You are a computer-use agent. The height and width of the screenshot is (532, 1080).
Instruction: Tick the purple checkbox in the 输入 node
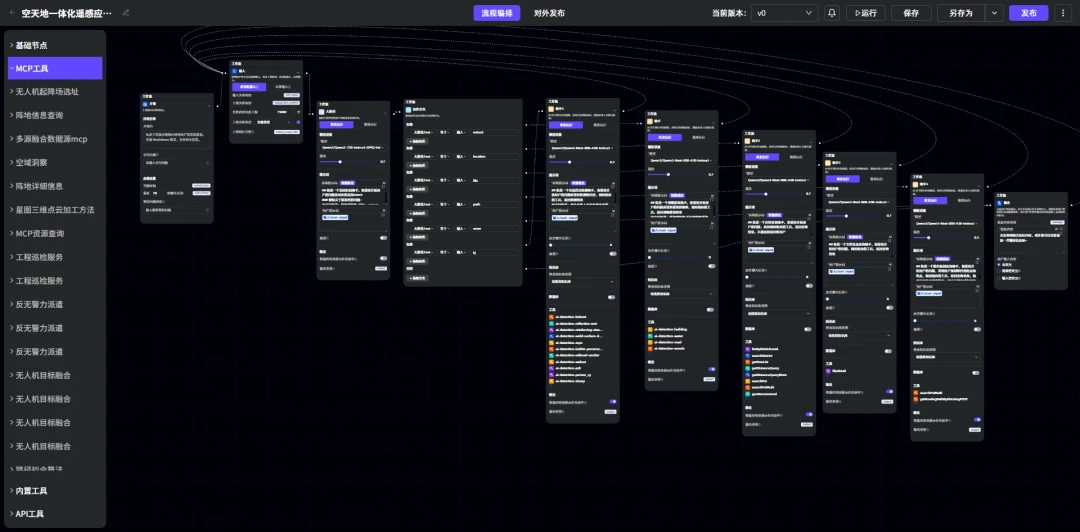(x=298, y=122)
